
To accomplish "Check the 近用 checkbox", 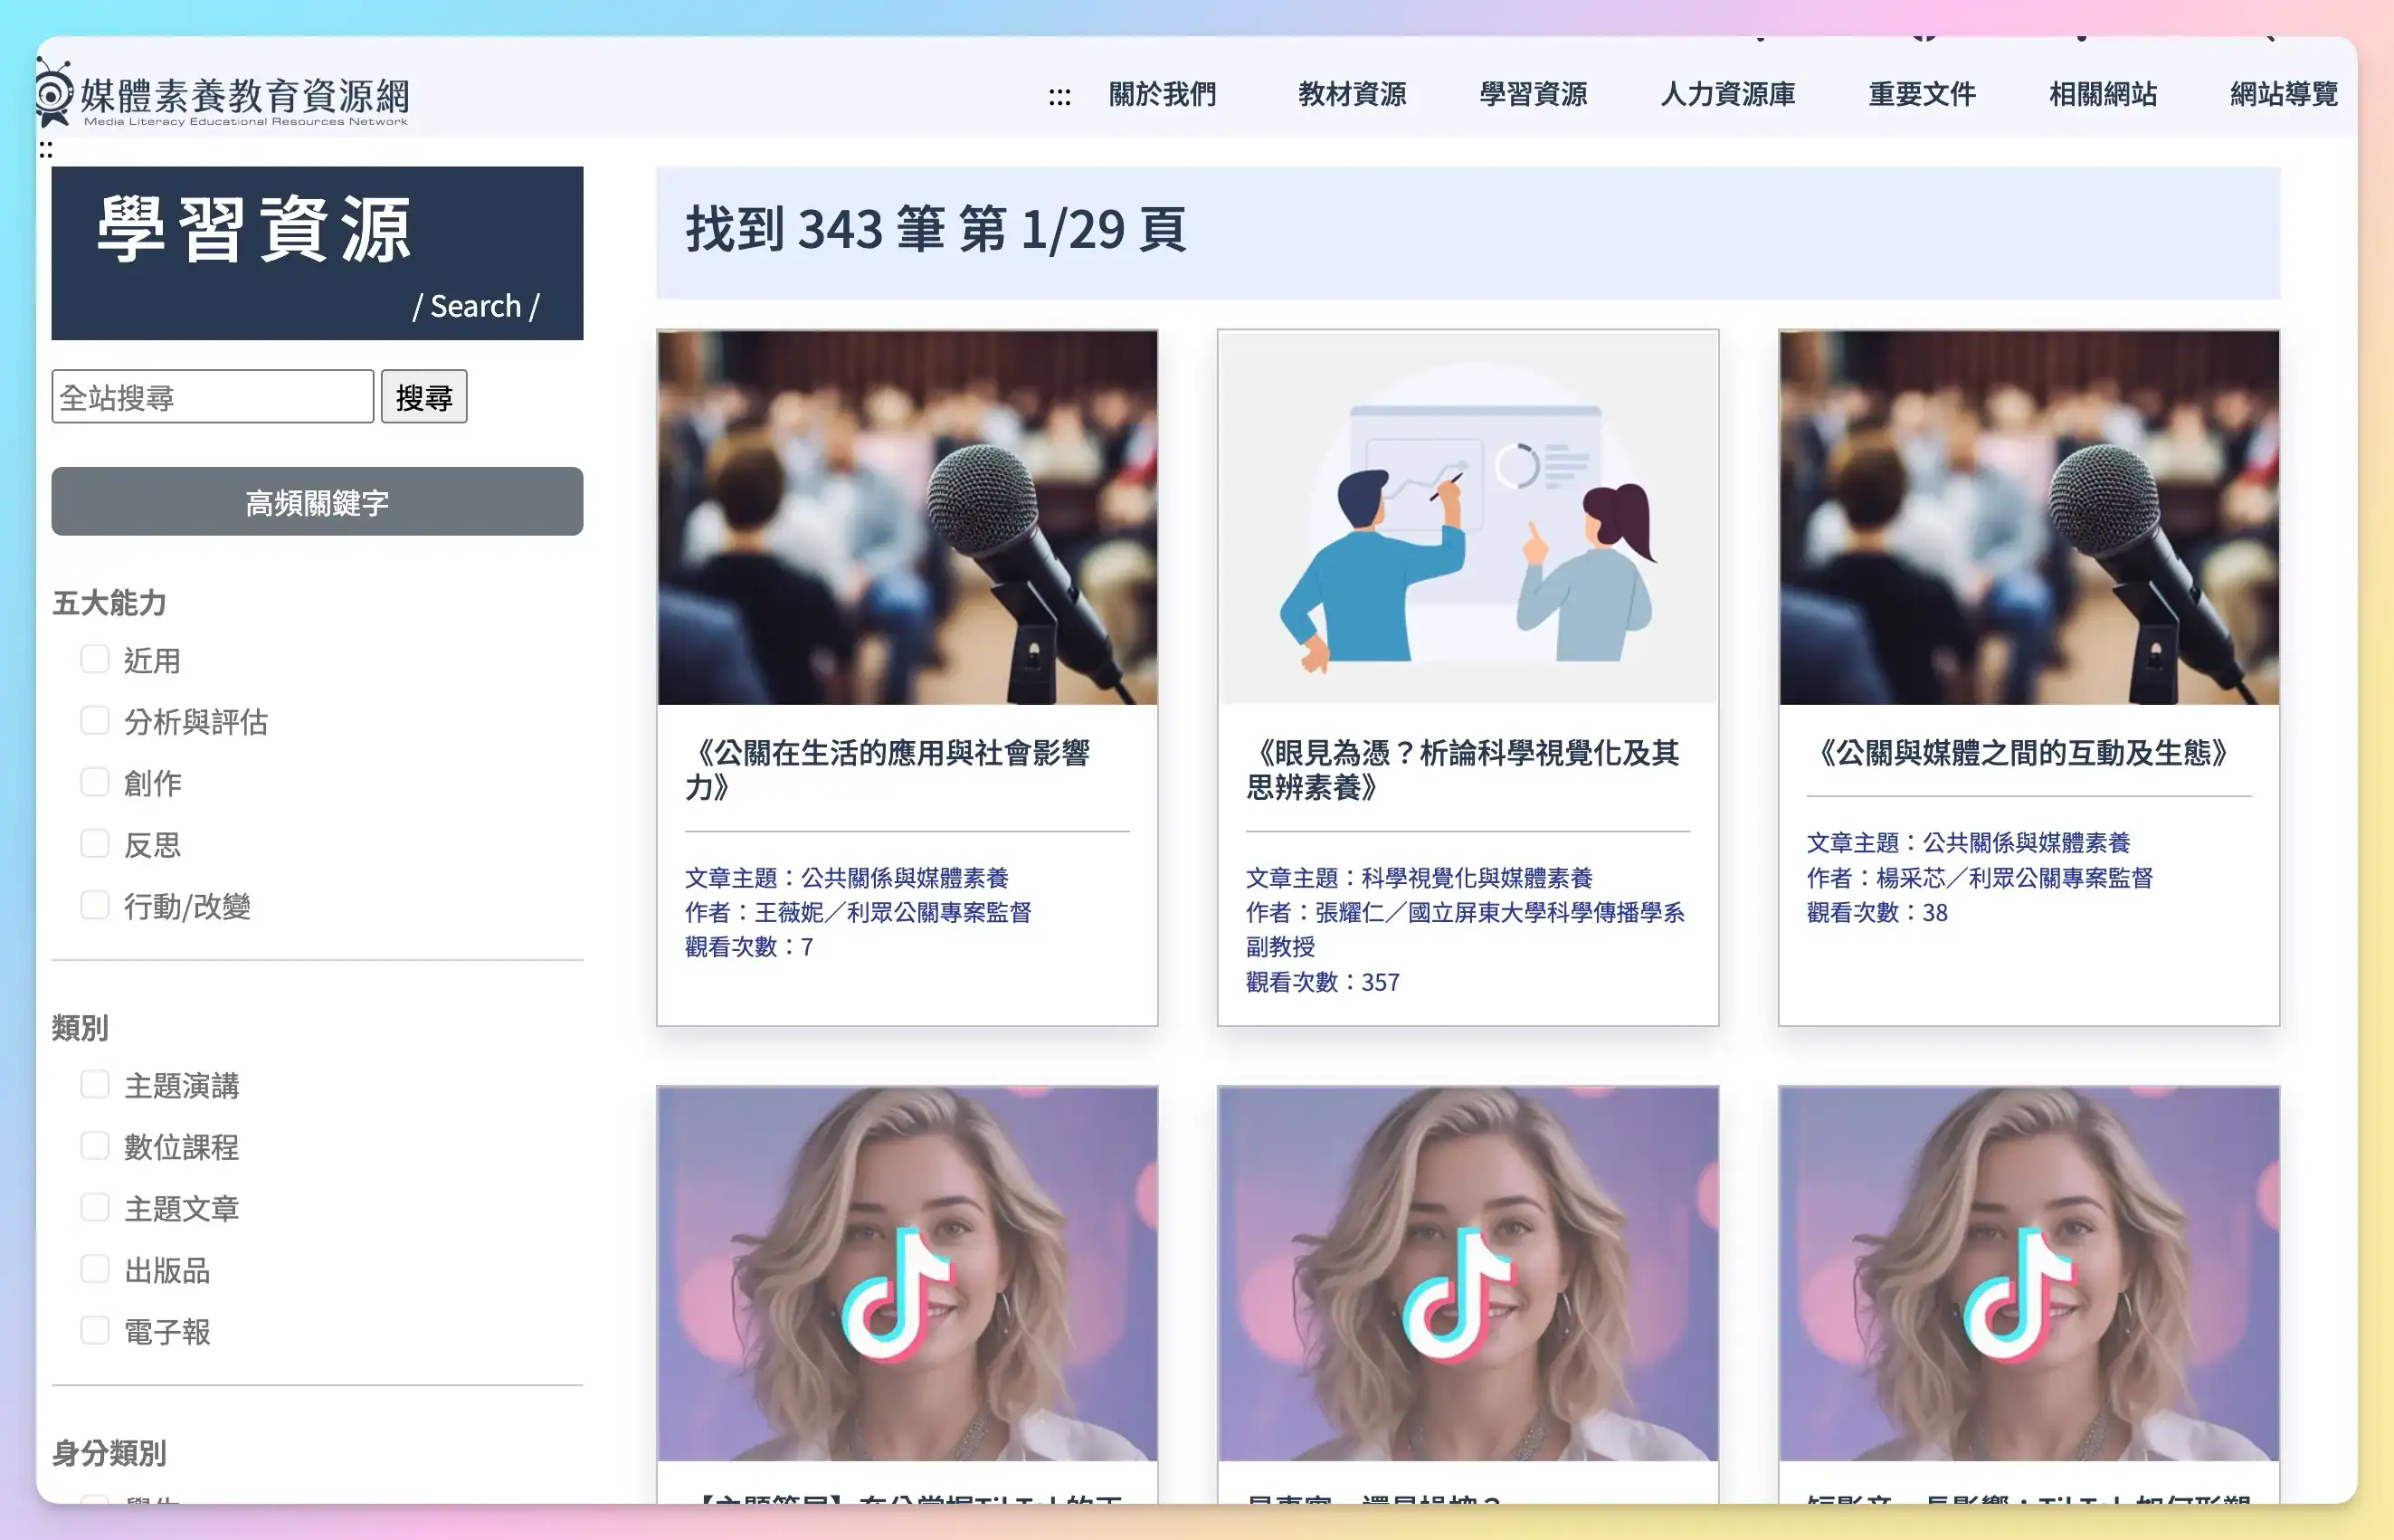I will tap(95, 659).
